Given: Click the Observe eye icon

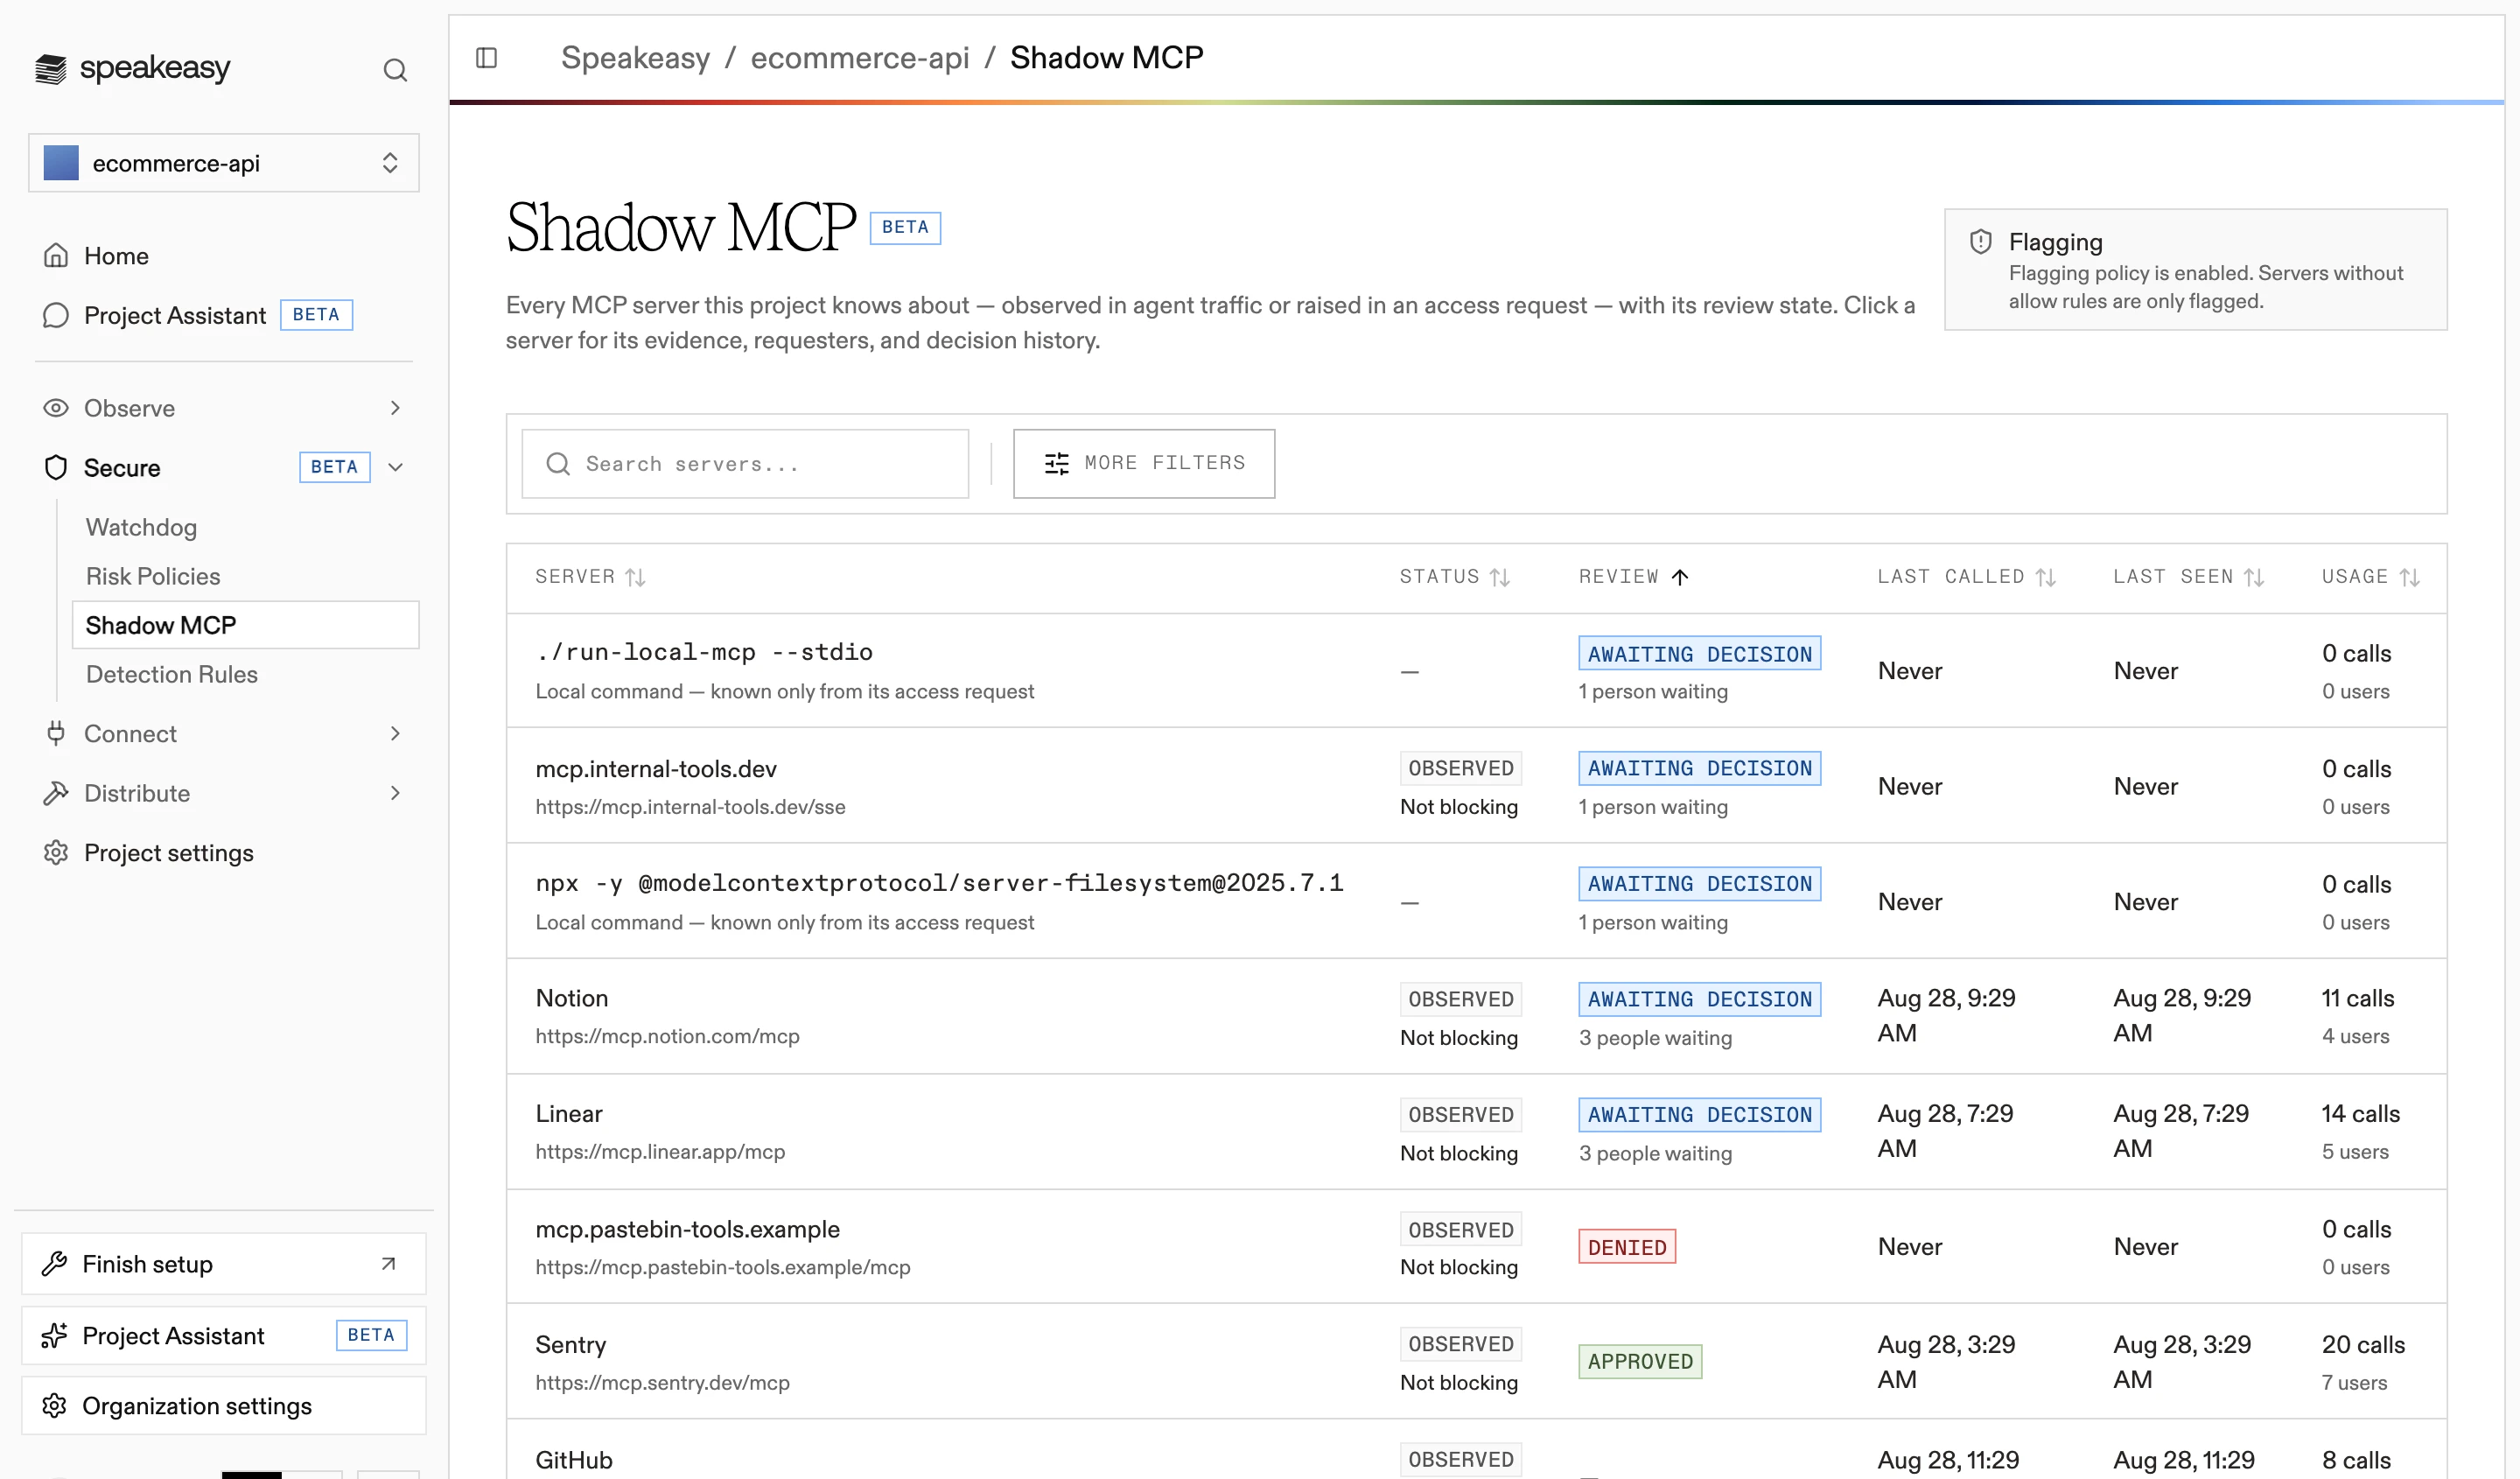Looking at the screenshot, I should coord(56,408).
